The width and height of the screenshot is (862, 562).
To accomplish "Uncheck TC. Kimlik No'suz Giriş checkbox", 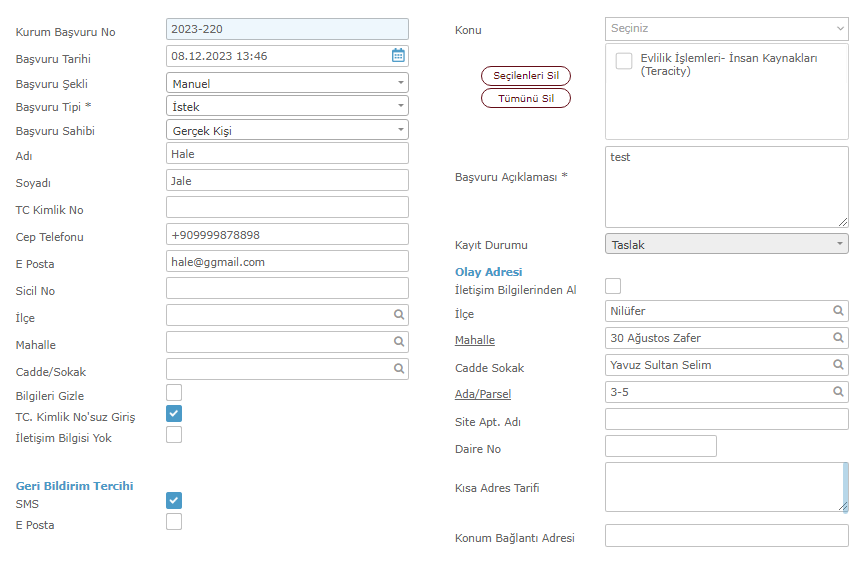I will (x=174, y=414).
